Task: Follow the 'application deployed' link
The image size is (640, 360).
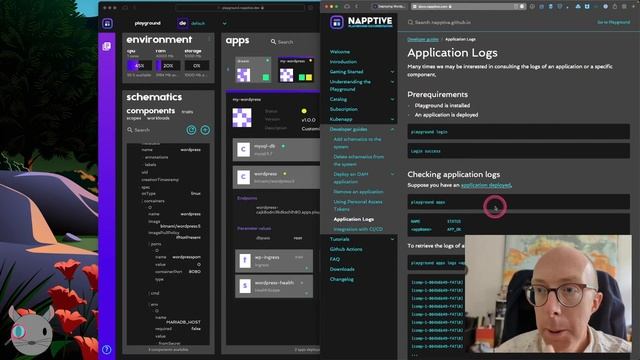Action: [486, 185]
